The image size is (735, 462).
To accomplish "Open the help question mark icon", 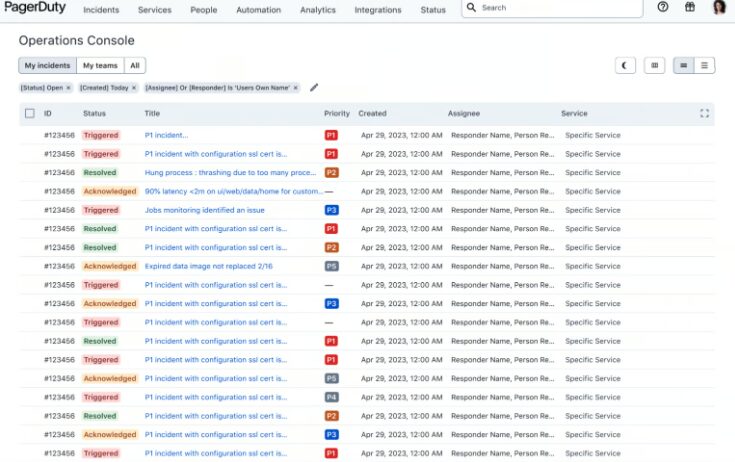I will pyautogui.click(x=662, y=7).
